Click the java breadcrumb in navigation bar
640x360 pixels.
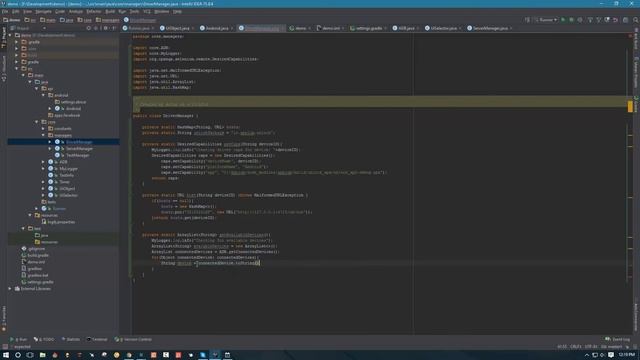click(x=67, y=20)
